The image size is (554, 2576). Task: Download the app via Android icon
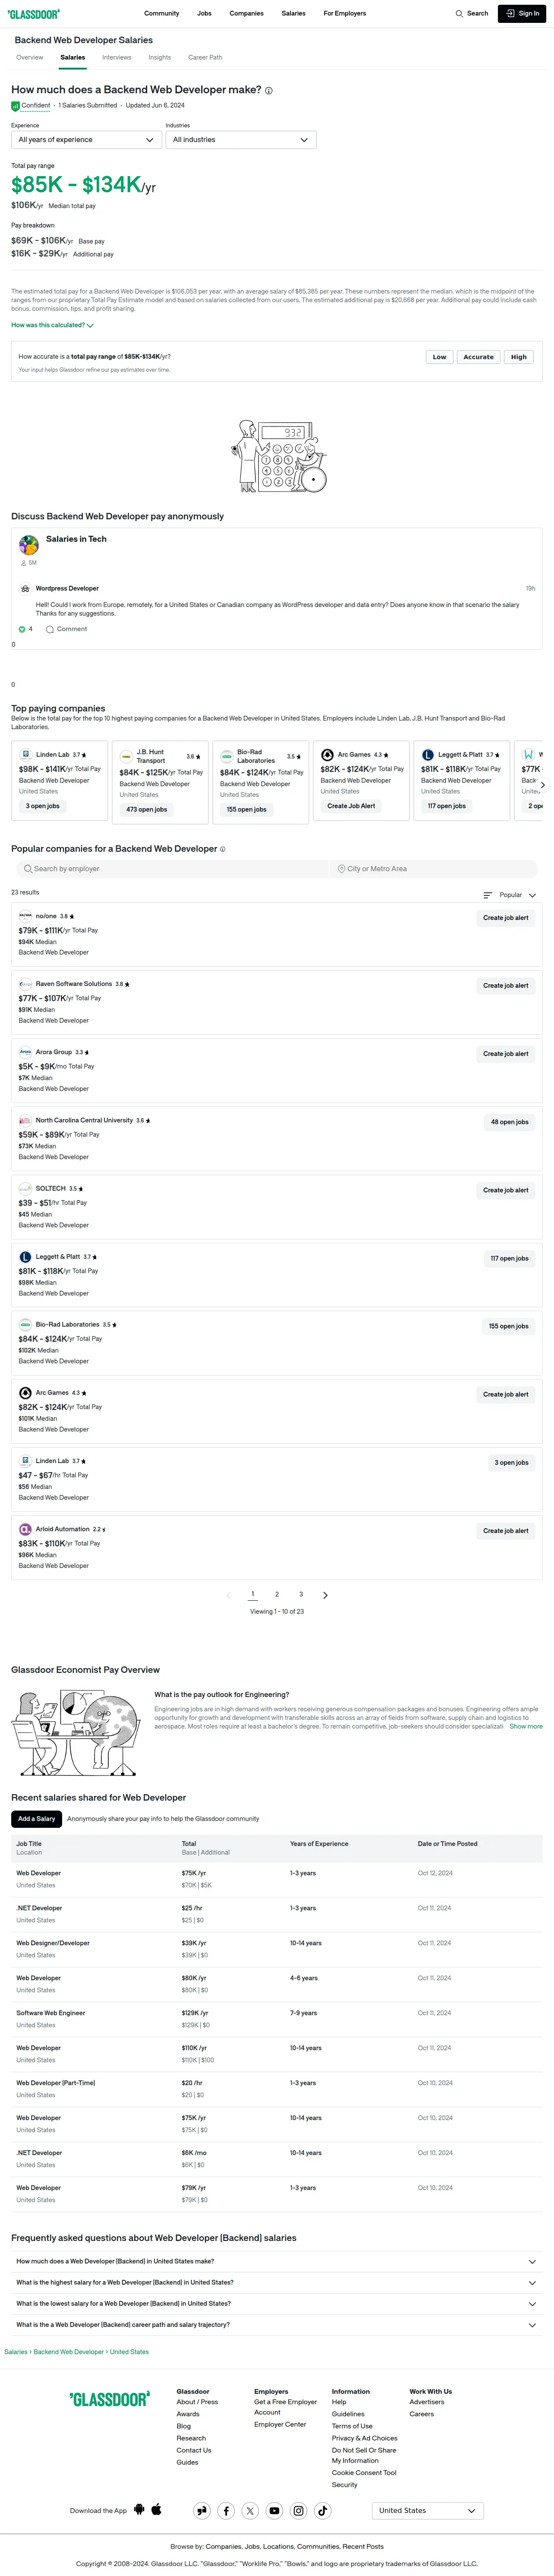pos(139,2509)
